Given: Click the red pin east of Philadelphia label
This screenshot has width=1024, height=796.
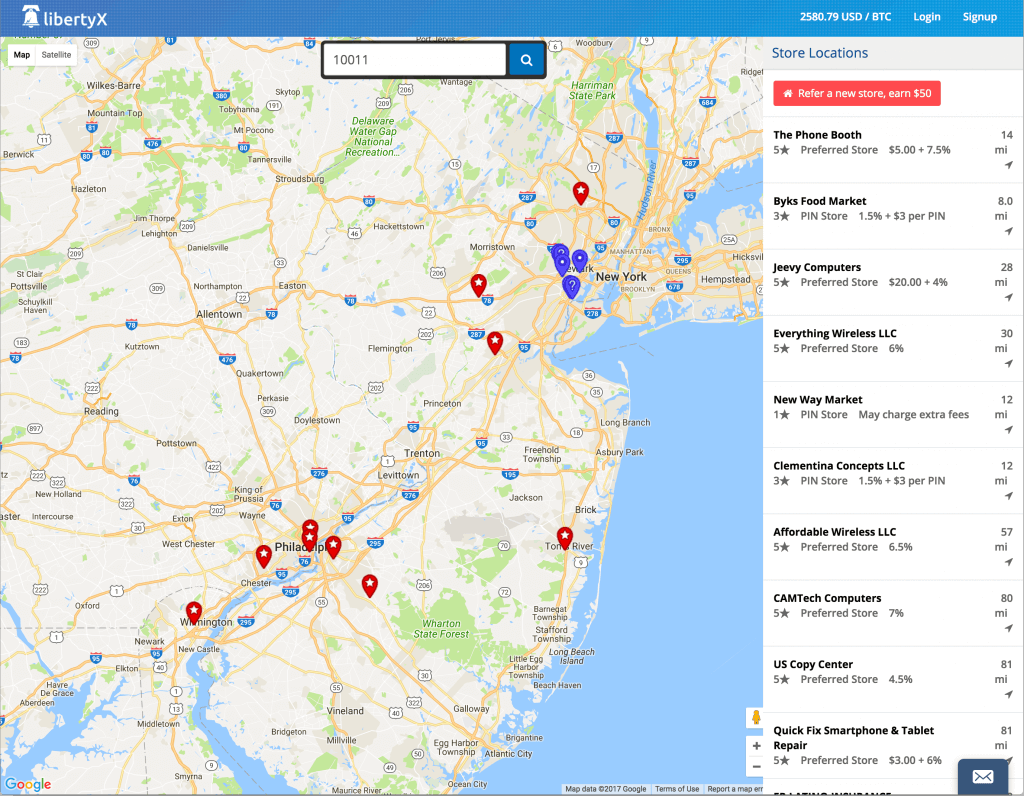Looking at the screenshot, I should (333, 547).
